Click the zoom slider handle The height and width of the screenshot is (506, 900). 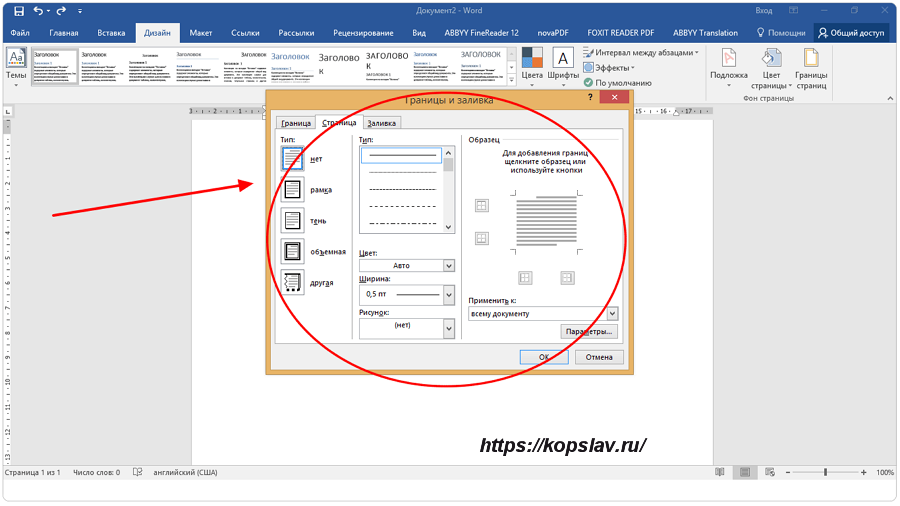tap(825, 472)
